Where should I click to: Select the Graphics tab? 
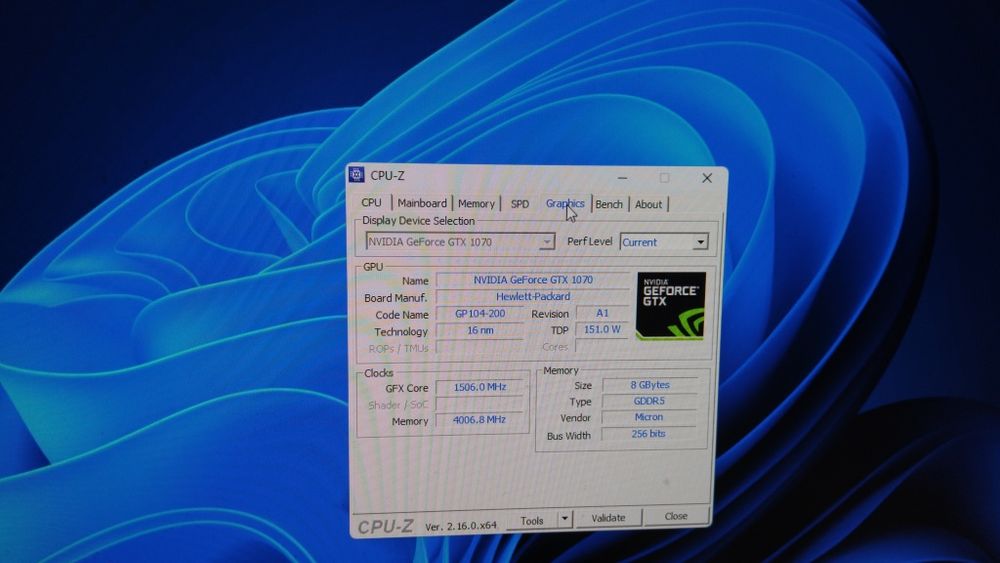565,203
